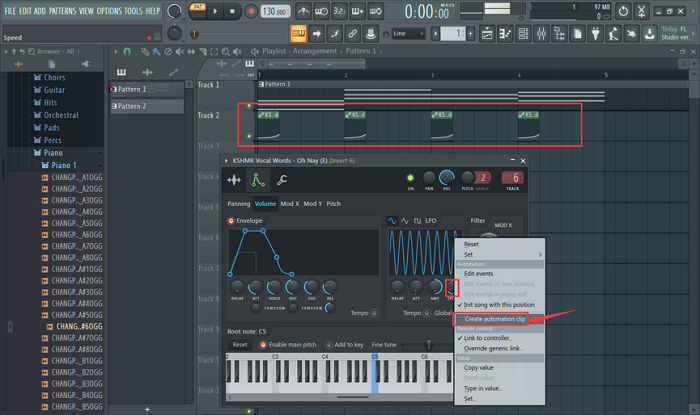The width and height of the screenshot is (700, 415).
Task: Toggle Enable main pitch option
Action: [x=288, y=344]
